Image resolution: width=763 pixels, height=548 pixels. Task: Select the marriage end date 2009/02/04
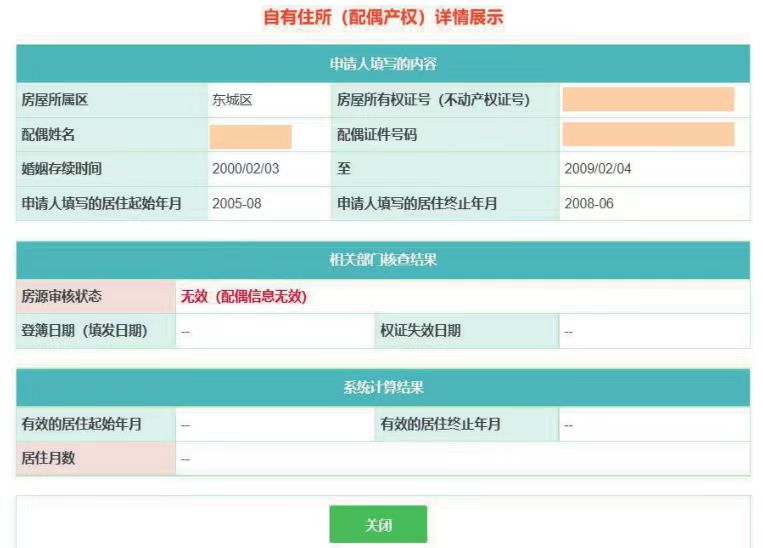pos(598,169)
